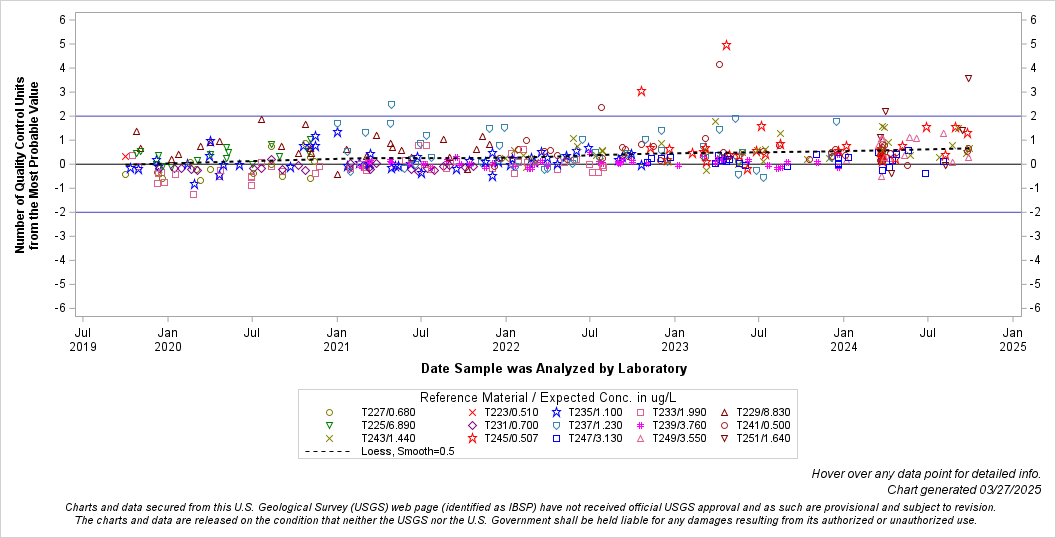Select the T233/1.990 pink square legend marker
The image size is (1056, 538).
coord(640,412)
